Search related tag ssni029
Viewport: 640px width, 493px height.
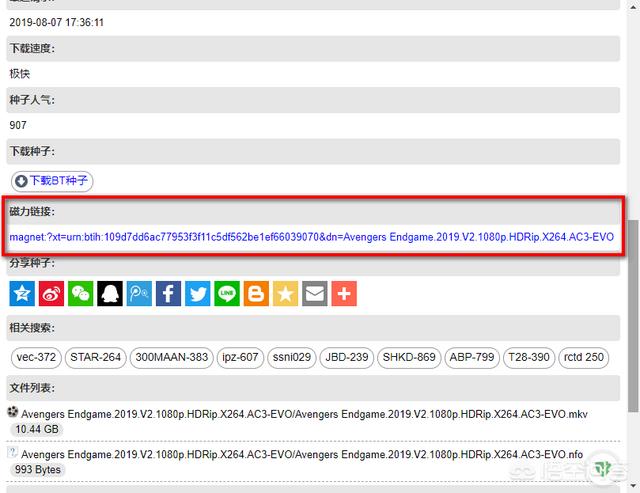tap(292, 358)
